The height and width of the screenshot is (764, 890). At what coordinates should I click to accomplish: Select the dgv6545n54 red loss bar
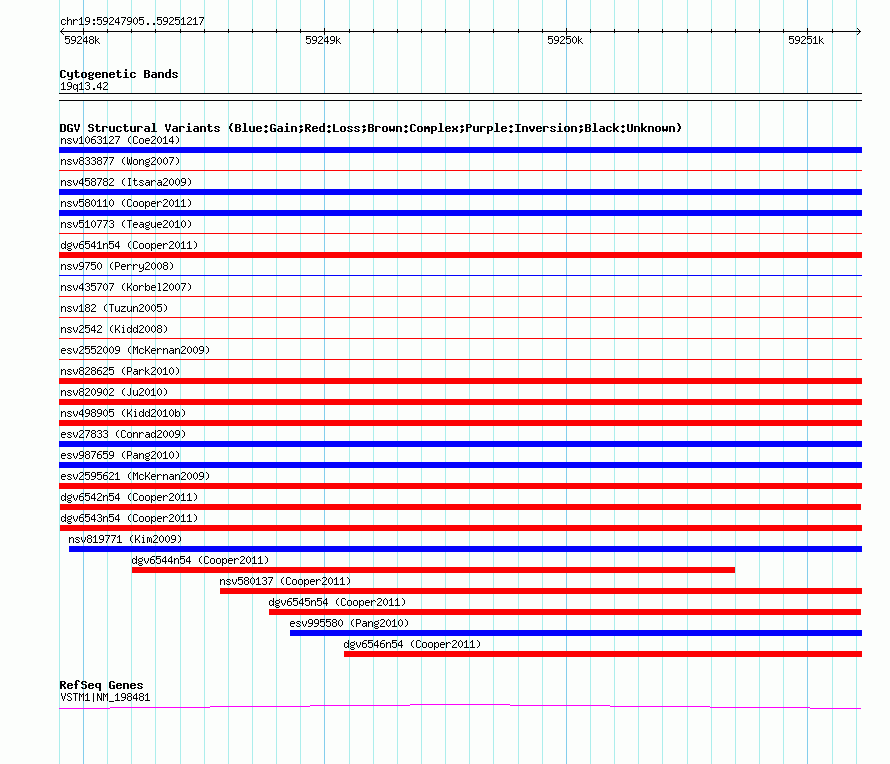565,612
